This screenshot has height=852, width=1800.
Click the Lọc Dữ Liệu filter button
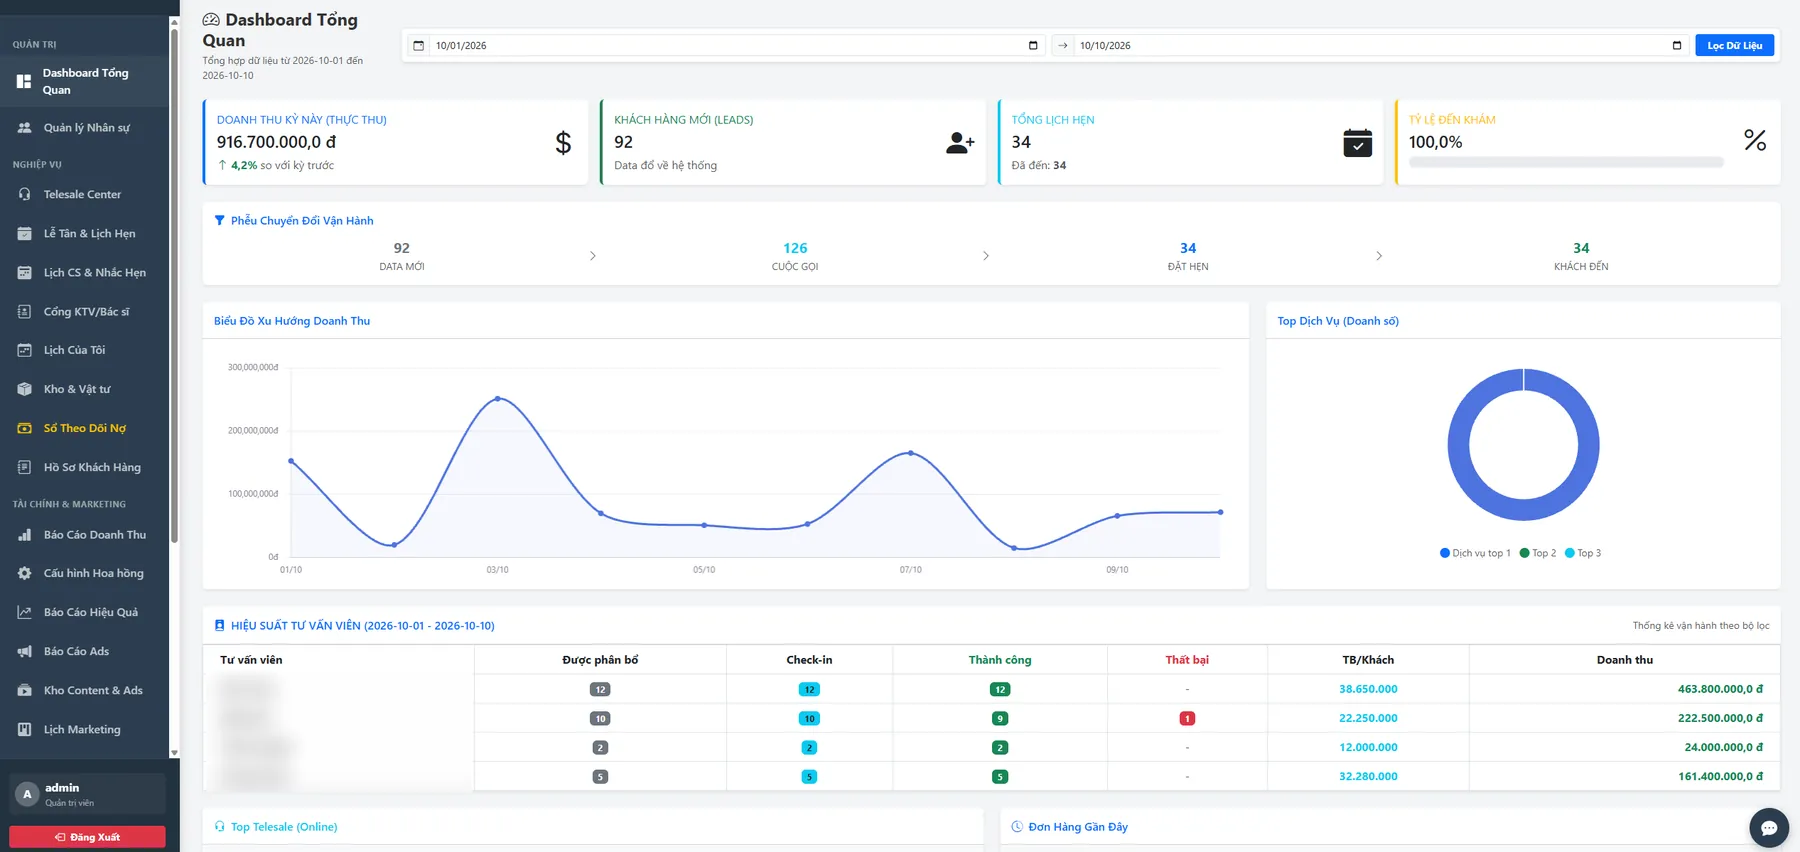(1734, 45)
